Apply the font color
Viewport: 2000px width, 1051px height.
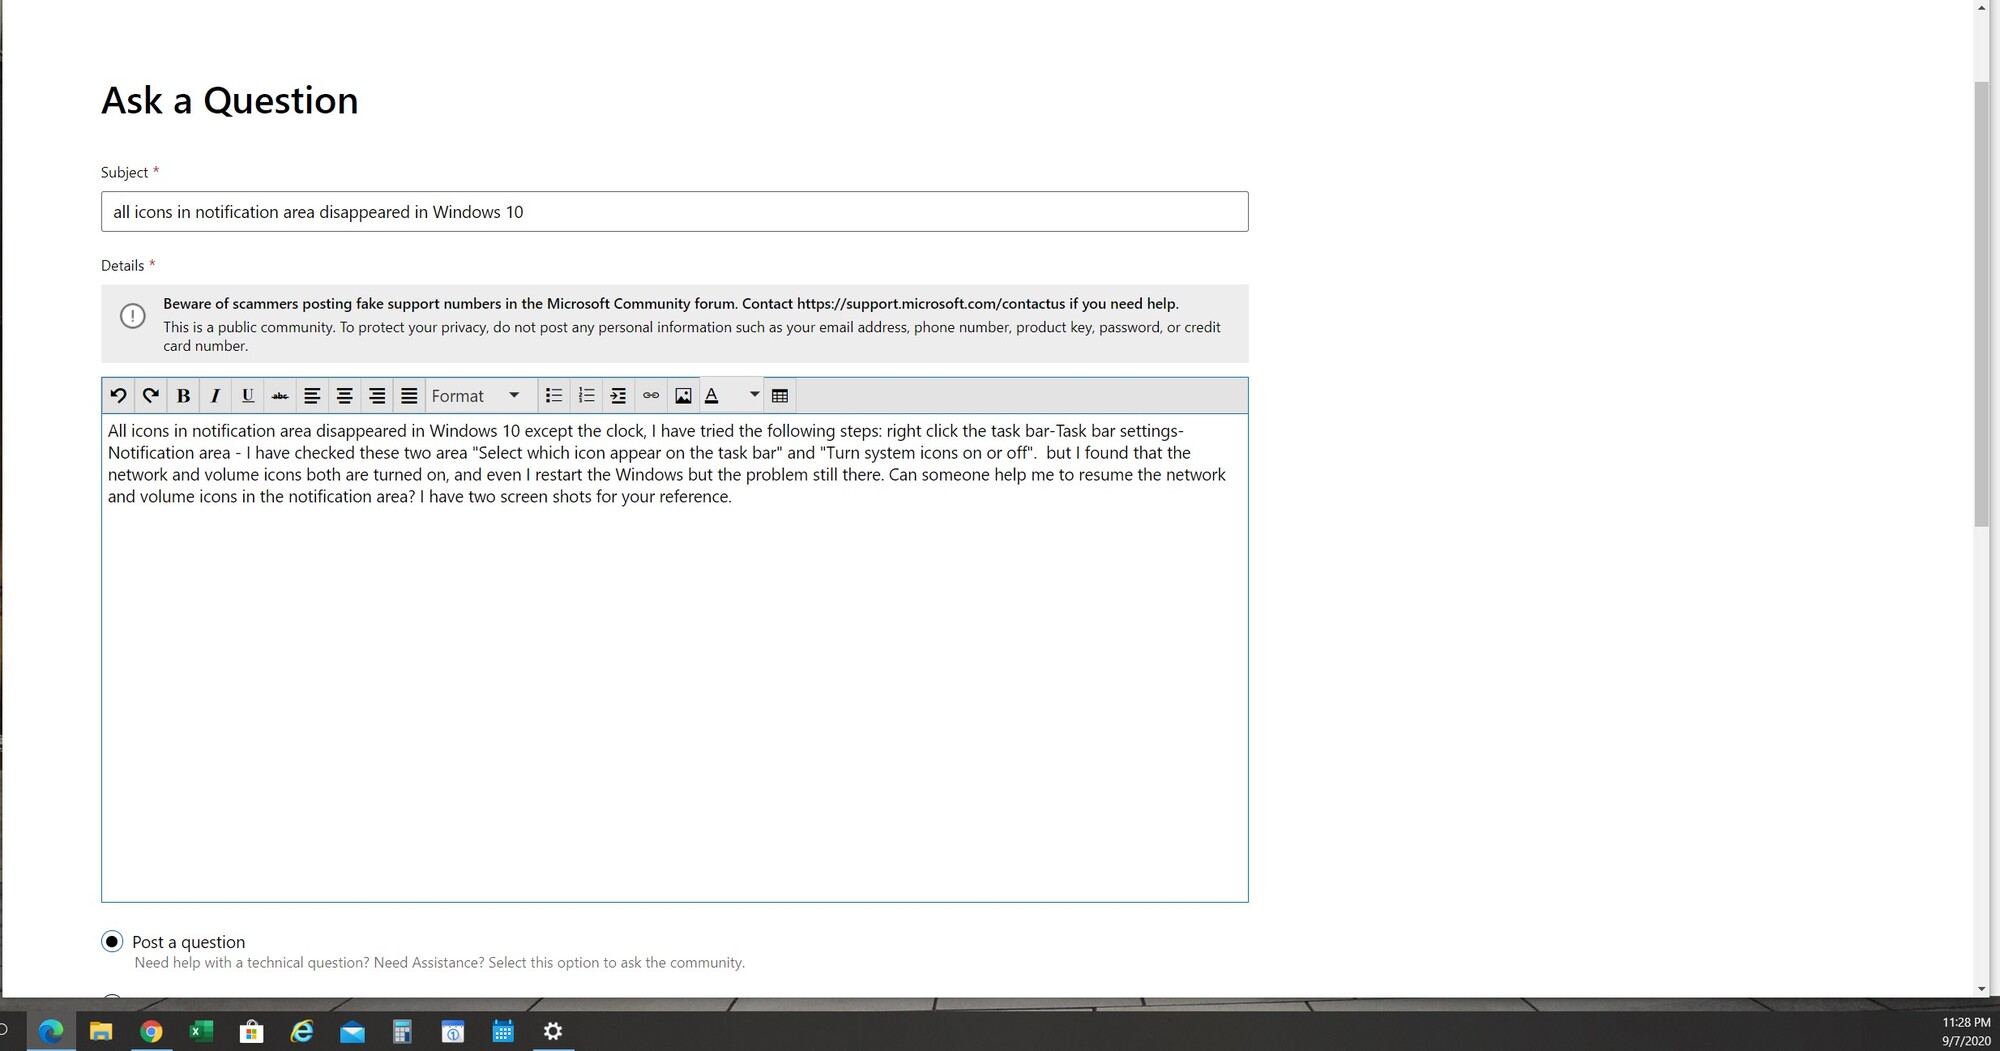click(712, 396)
